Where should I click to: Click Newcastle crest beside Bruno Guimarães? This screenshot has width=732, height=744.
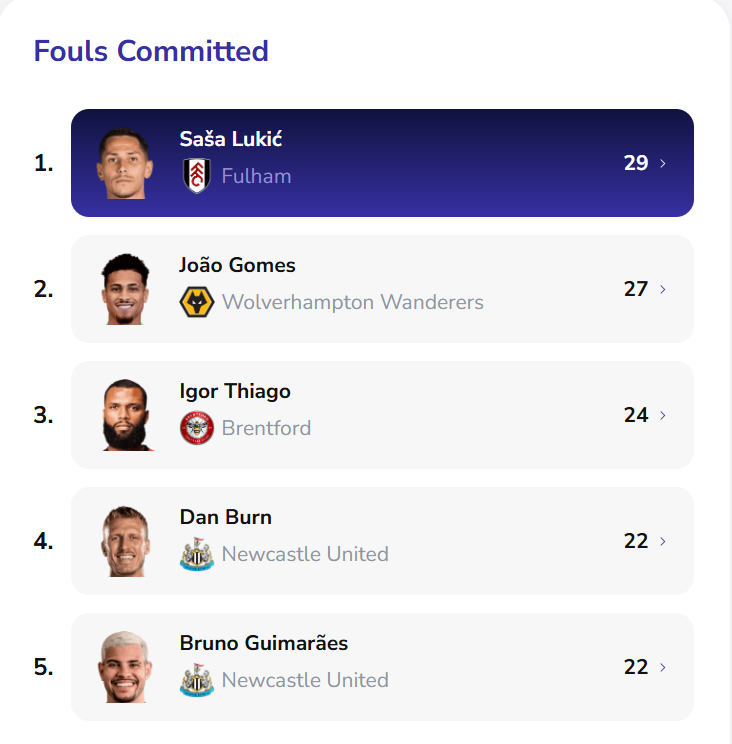point(197,680)
